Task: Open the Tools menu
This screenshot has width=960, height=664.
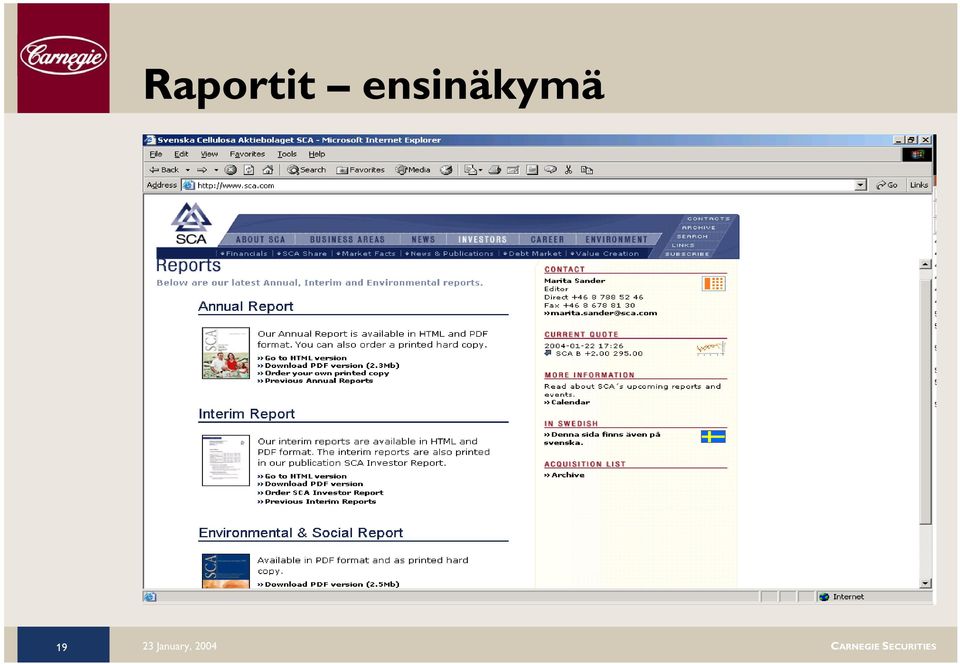Action: coord(287,154)
